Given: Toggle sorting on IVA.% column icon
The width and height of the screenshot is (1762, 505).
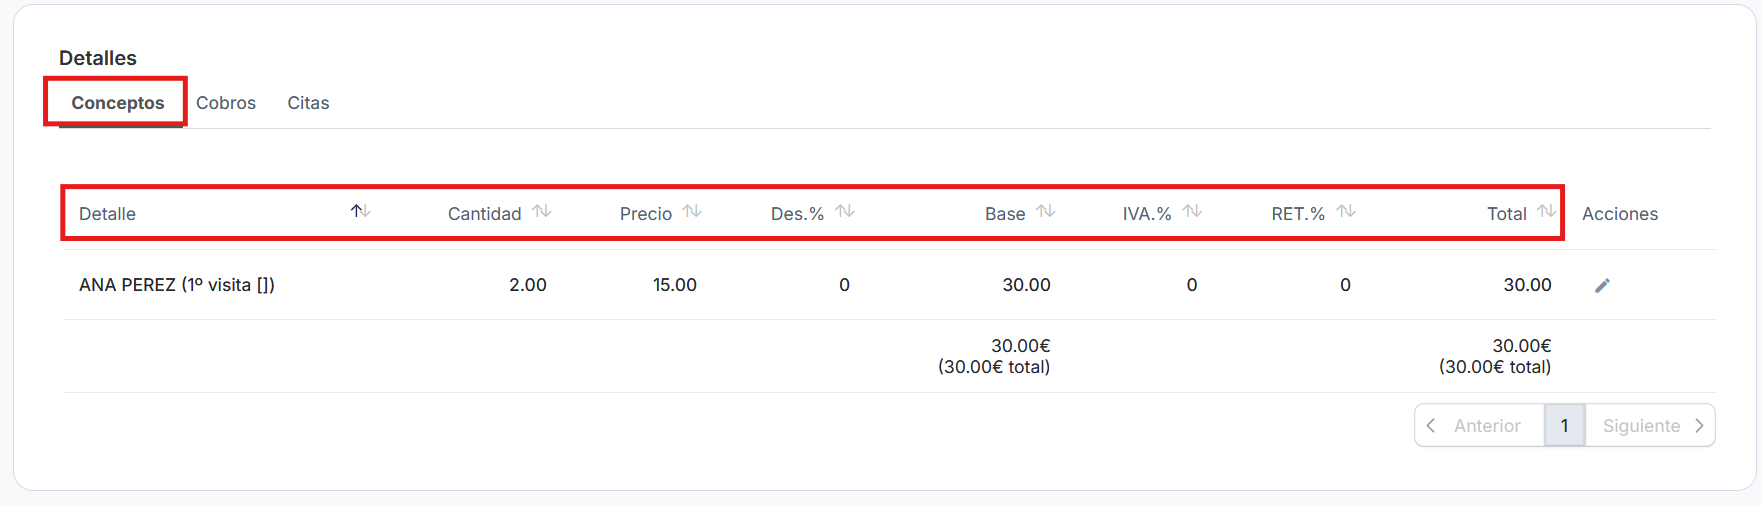Looking at the screenshot, I should pyautogui.click(x=1192, y=211).
